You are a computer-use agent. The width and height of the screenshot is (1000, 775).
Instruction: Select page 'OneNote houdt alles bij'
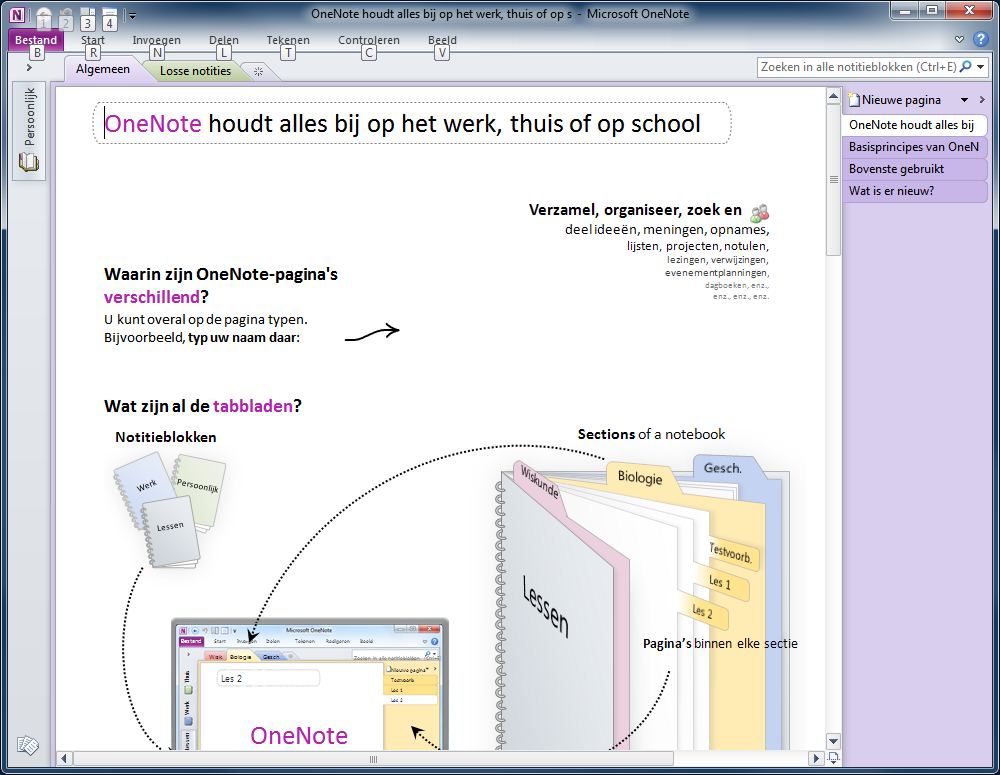click(x=914, y=125)
